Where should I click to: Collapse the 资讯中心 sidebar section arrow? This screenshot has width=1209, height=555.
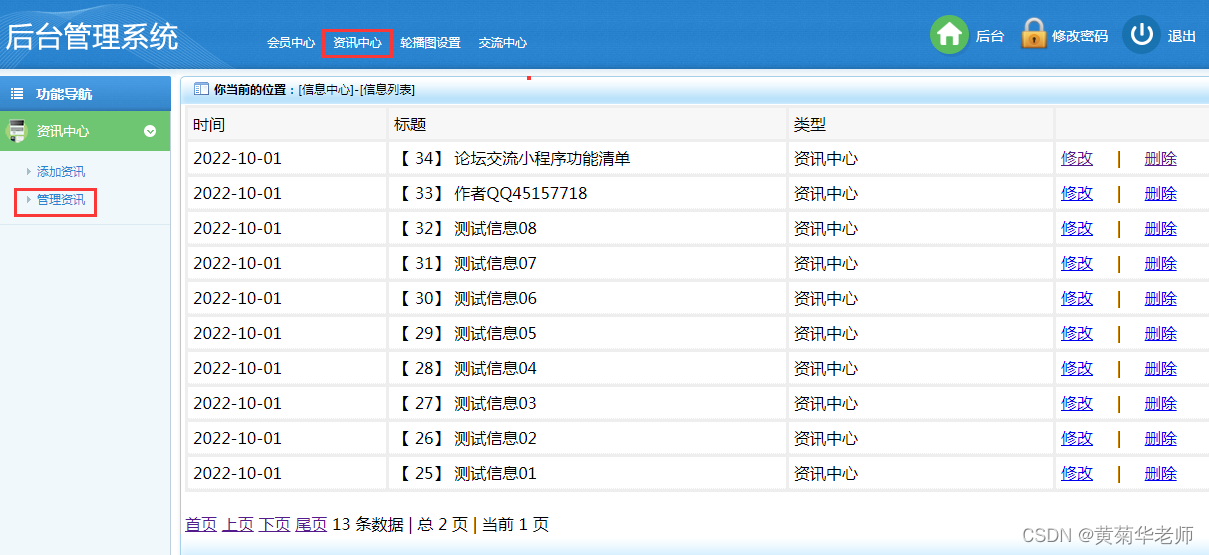pos(150,131)
